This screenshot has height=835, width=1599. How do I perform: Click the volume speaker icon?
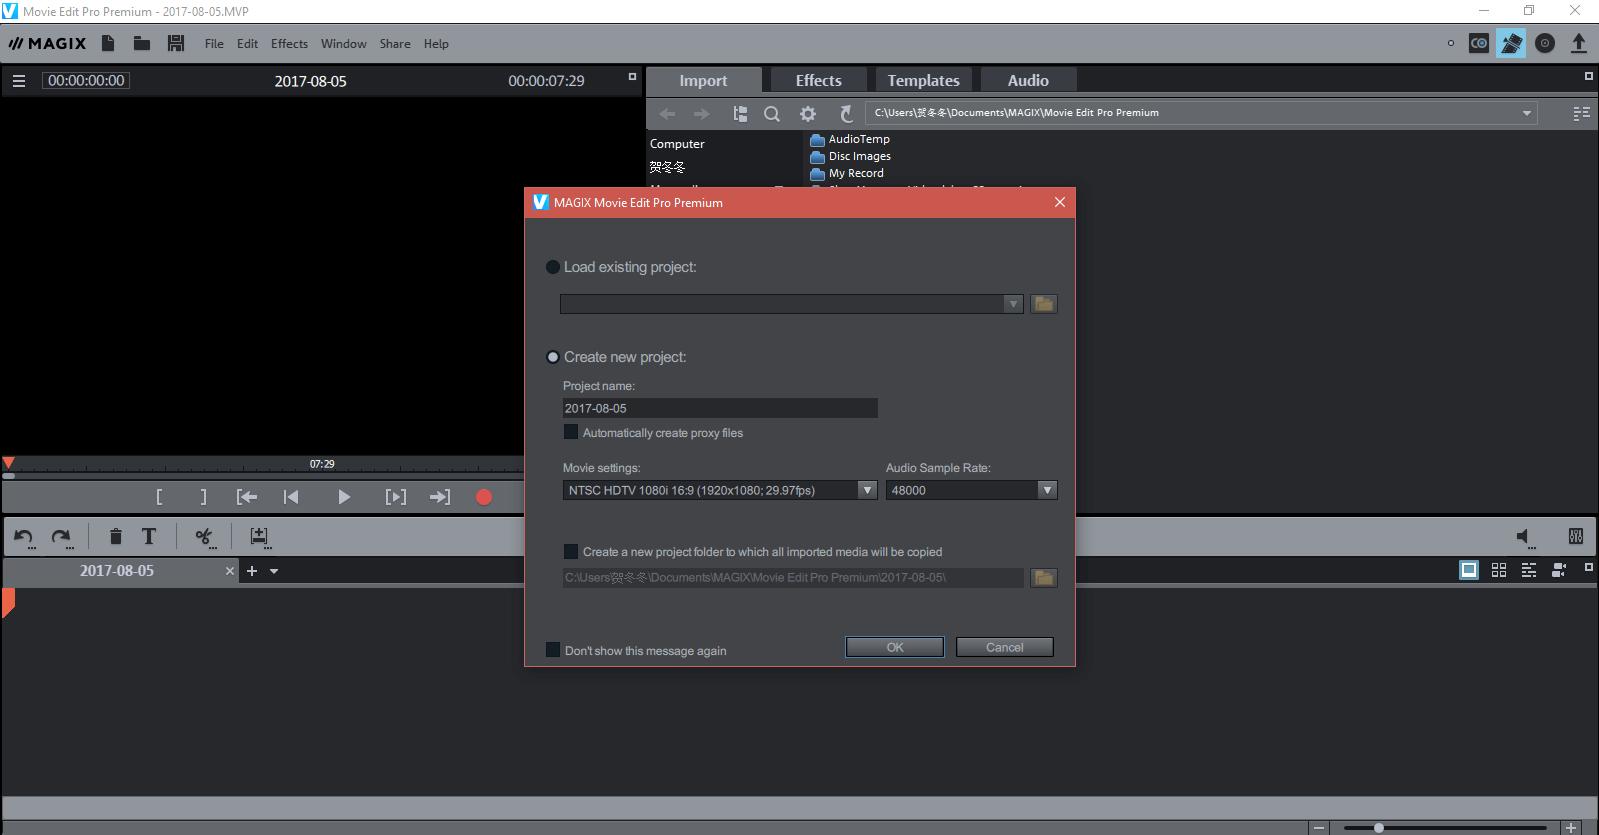coord(1524,537)
